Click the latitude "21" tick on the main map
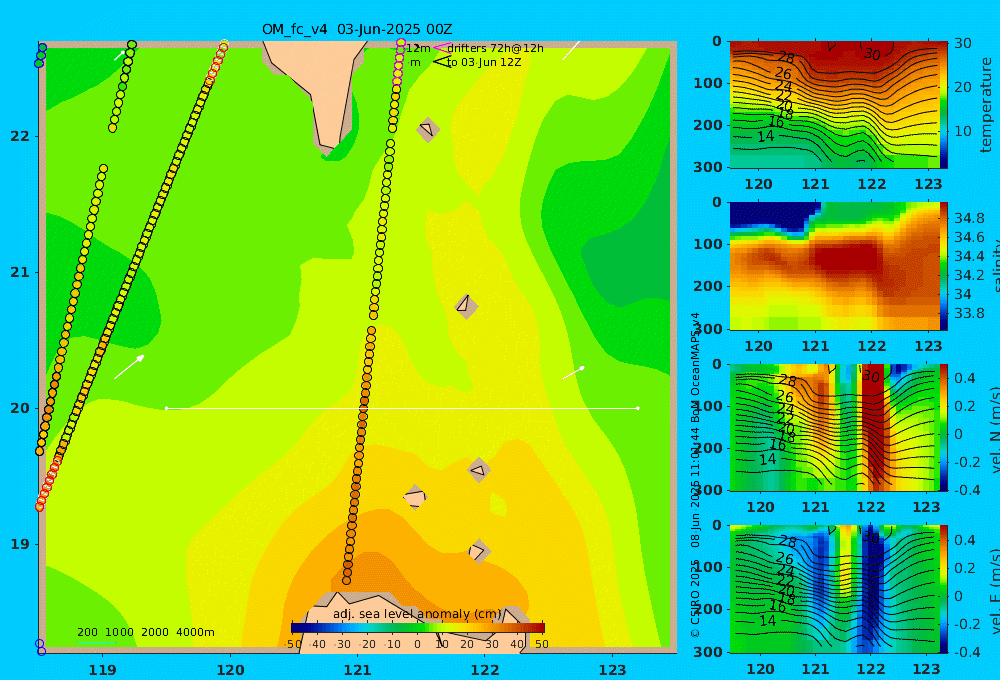The width and height of the screenshot is (1000, 680). click(x=20, y=272)
